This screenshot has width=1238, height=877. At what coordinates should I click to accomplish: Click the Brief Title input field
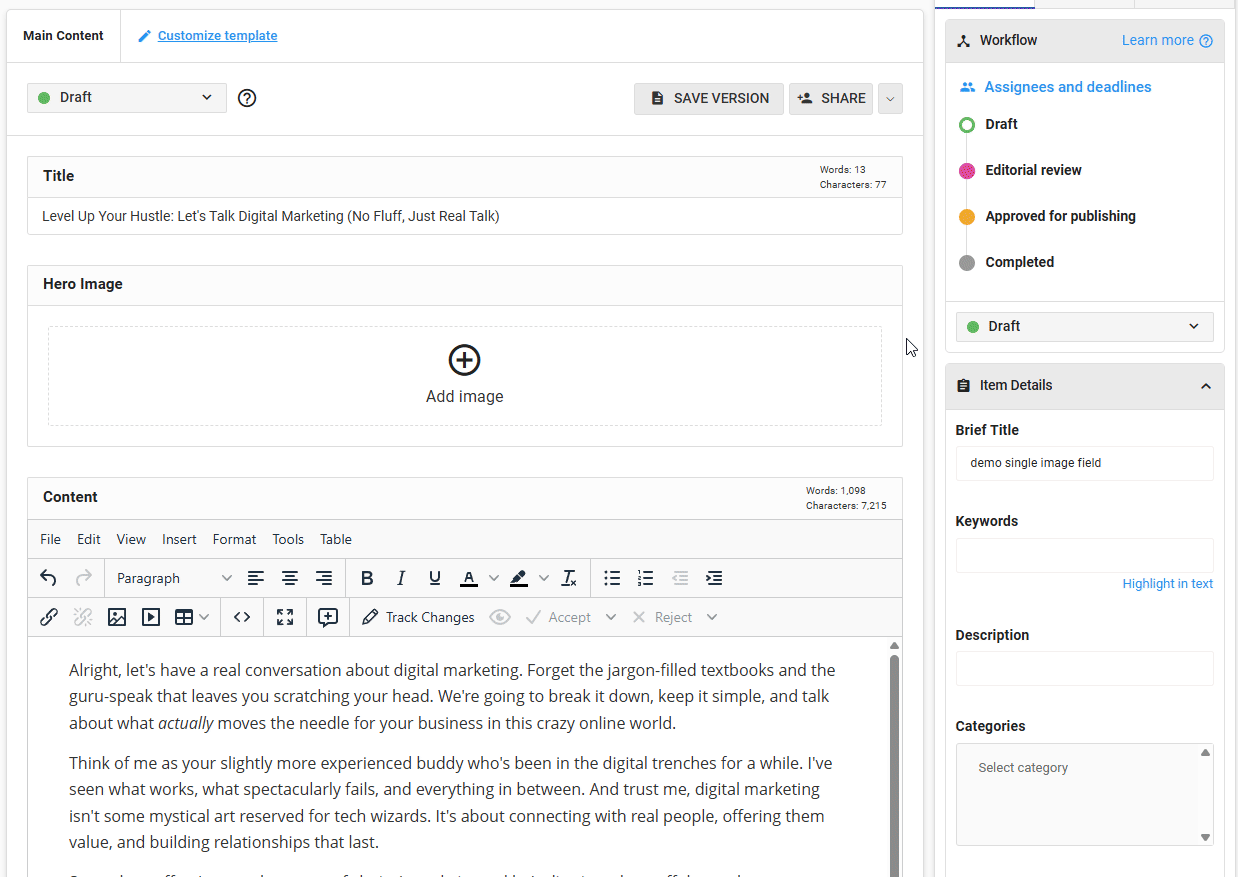point(1085,463)
